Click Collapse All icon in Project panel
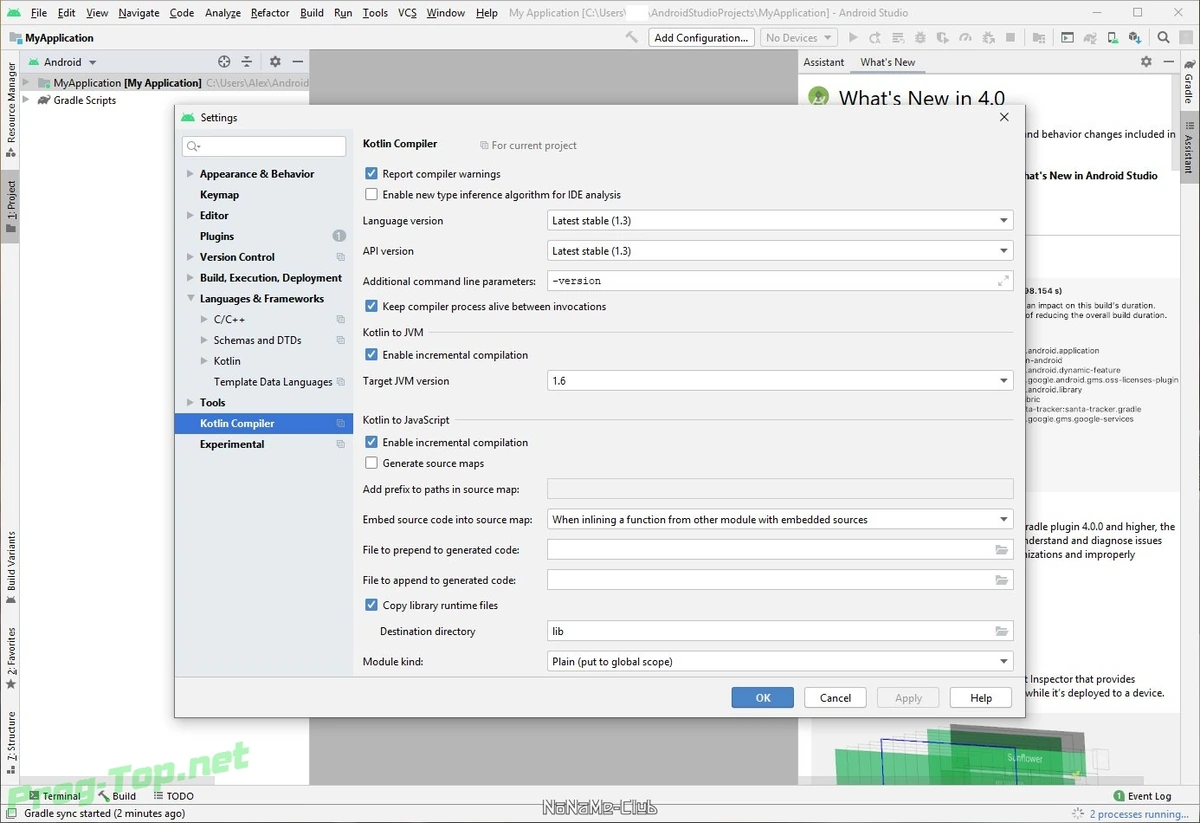The height and width of the screenshot is (823, 1200). (247, 62)
